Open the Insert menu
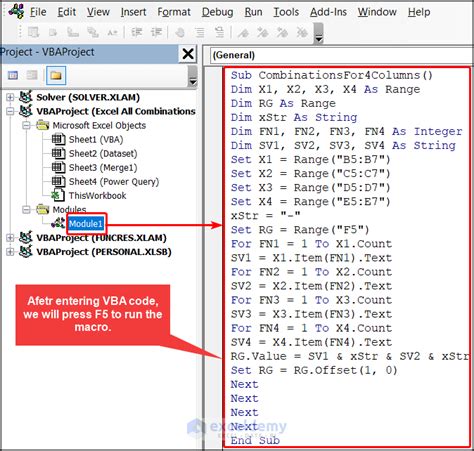Viewport: 474px width, 451px height. pyautogui.click(x=133, y=12)
